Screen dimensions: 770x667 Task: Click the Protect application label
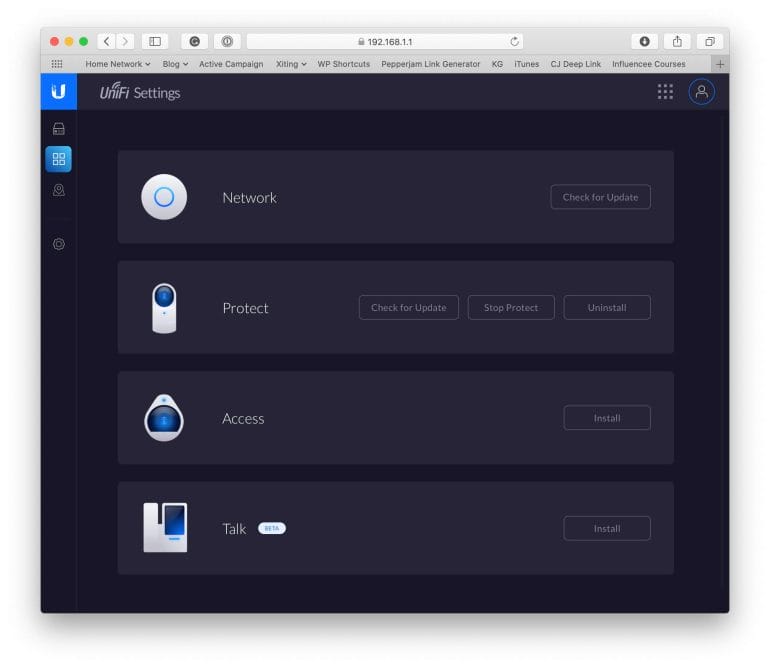[246, 308]
